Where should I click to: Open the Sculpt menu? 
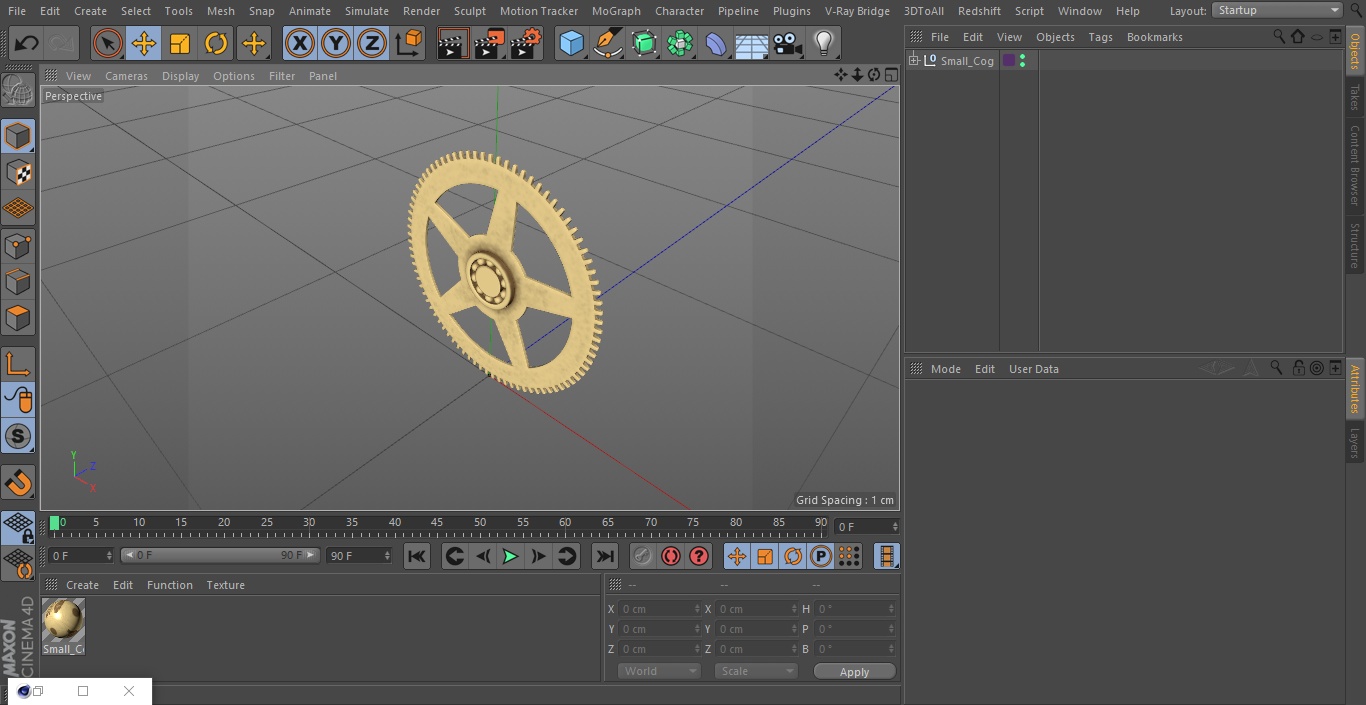click(x=469, y=11)
